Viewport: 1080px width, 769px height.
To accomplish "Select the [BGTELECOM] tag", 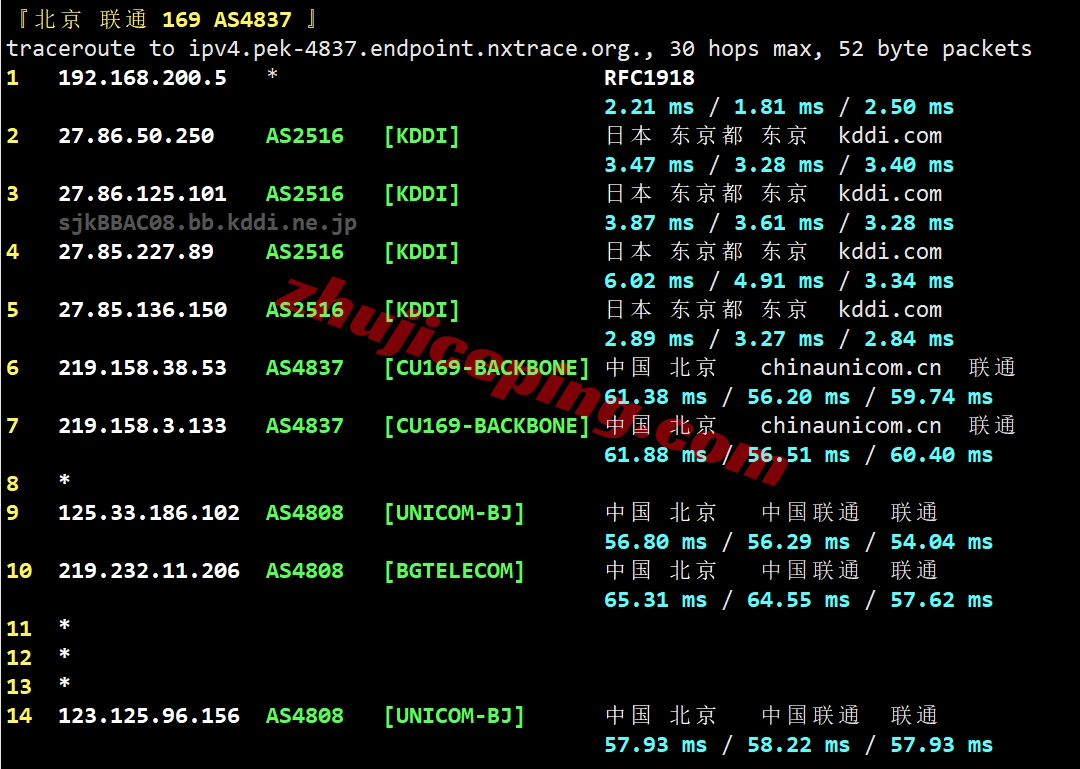I will (454, 571).
